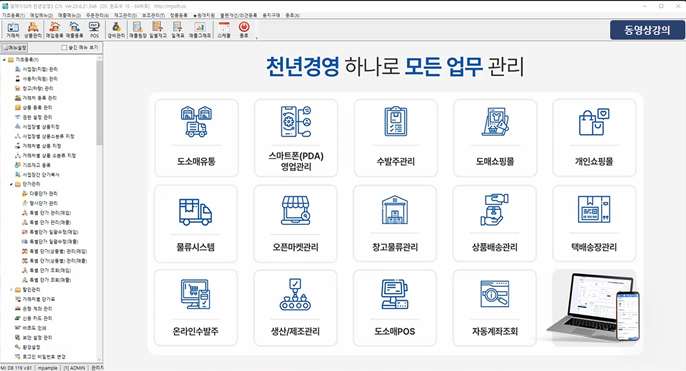Select the 온라인수발주 card
Image resolution: width=686 pixels, height=371 pixels.
[x=196, y=308]
